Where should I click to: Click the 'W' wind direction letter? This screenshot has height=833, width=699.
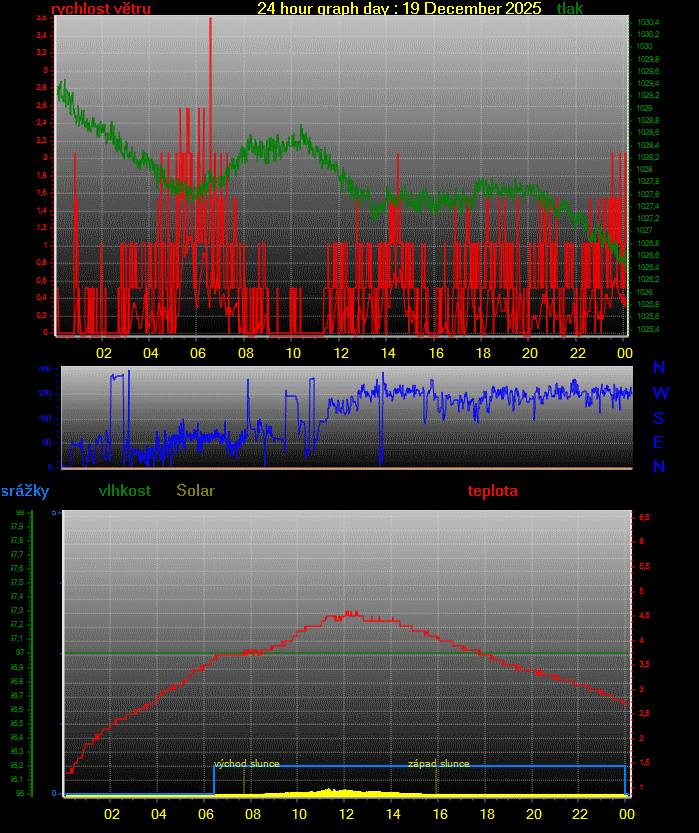click(x=660, y=394)
